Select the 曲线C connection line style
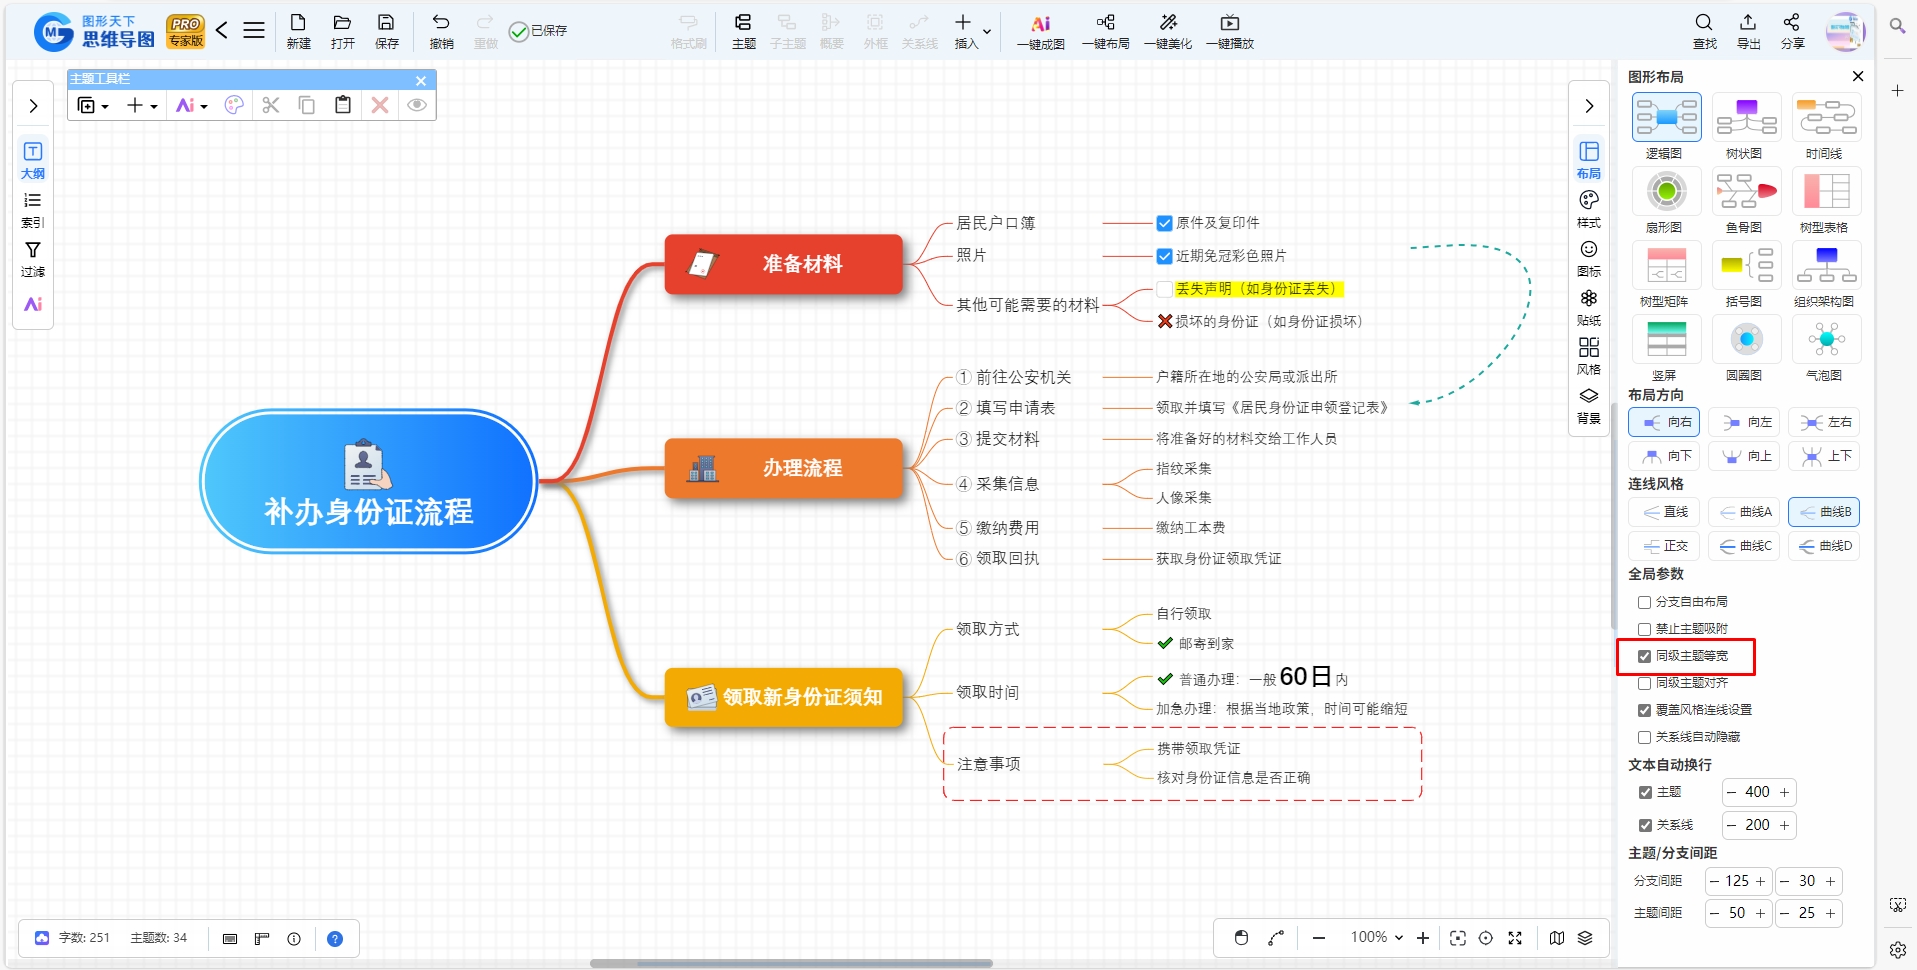 [1744, 546]
